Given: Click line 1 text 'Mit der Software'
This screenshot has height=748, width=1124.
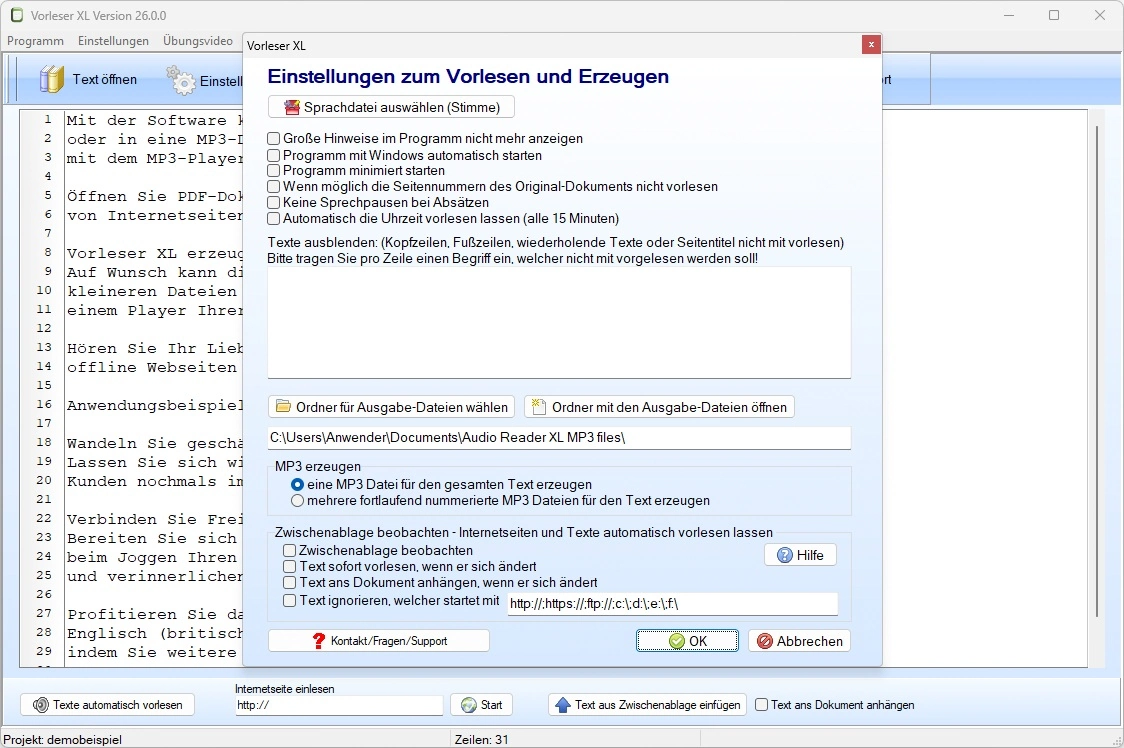Looking at the screenshot, I should pyautogui.click(x=146, y=120).
